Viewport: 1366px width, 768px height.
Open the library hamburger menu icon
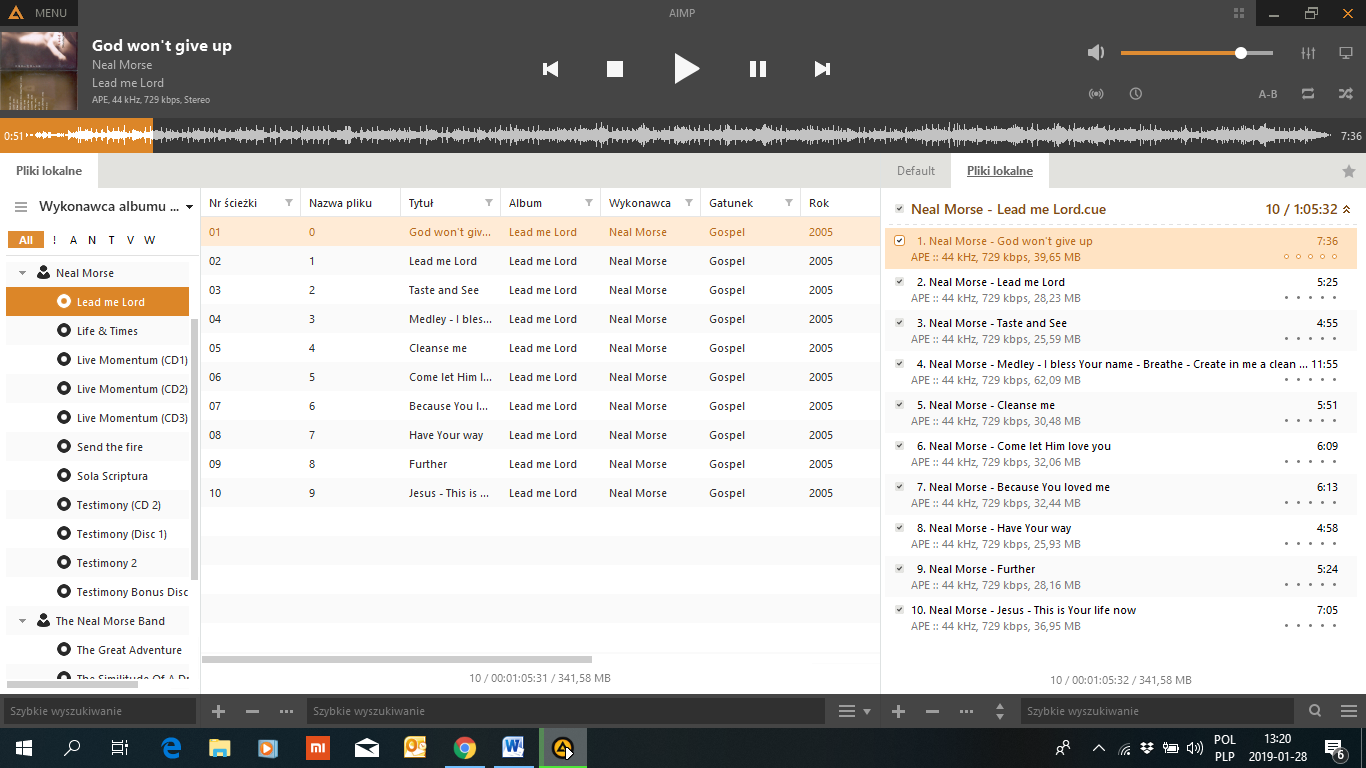click(21, 207)
